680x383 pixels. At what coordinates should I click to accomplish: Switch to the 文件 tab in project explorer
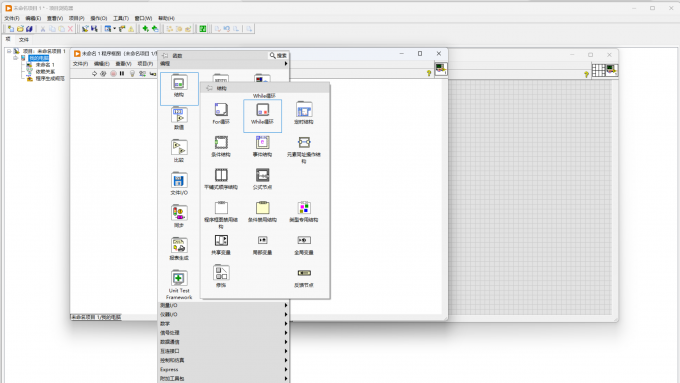[x=23, y=40]
